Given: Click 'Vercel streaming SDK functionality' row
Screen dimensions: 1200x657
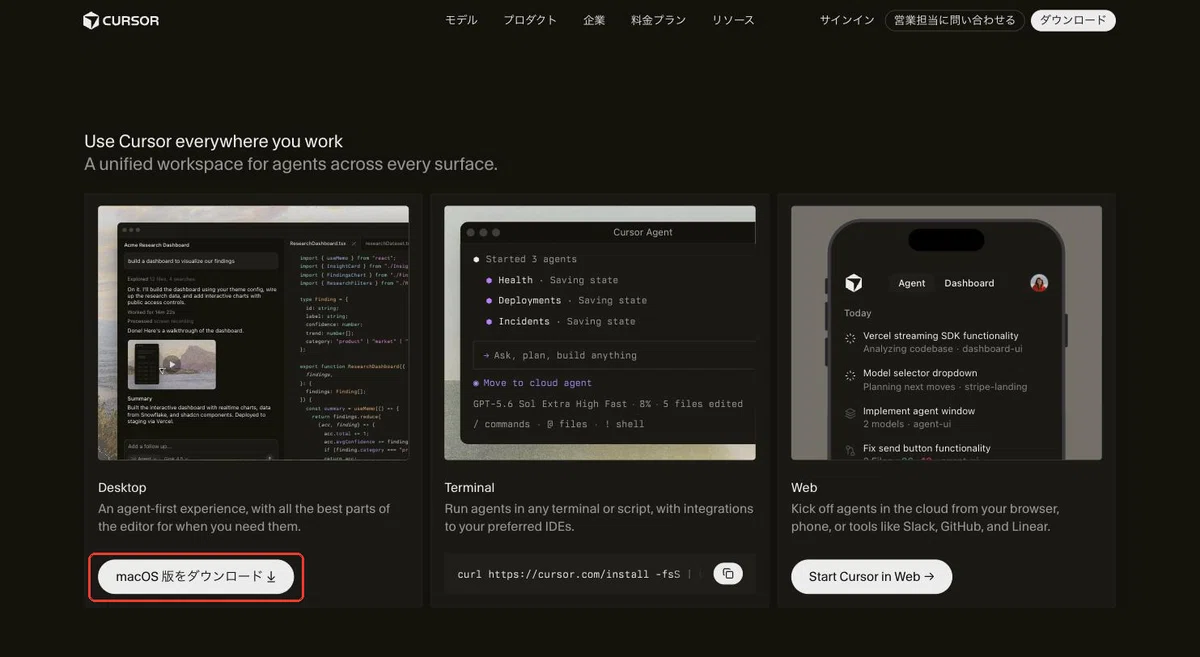Looking at the screenshot, I should coord(941,342).
